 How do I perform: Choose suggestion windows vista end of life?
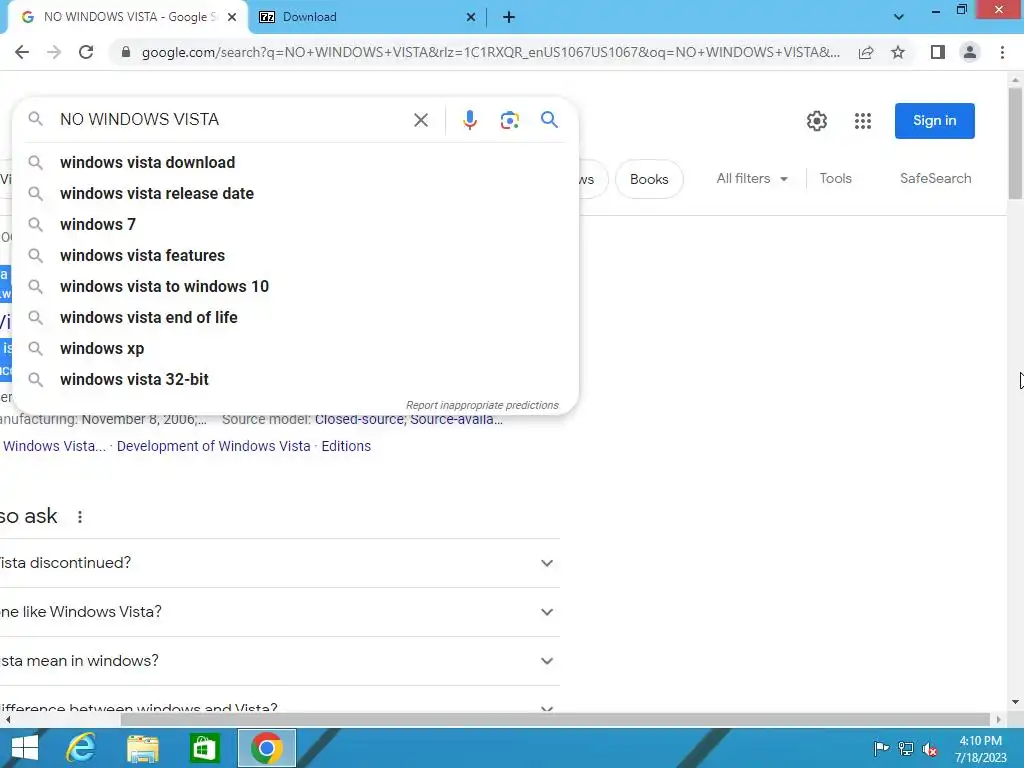click(x=295, y=317)
